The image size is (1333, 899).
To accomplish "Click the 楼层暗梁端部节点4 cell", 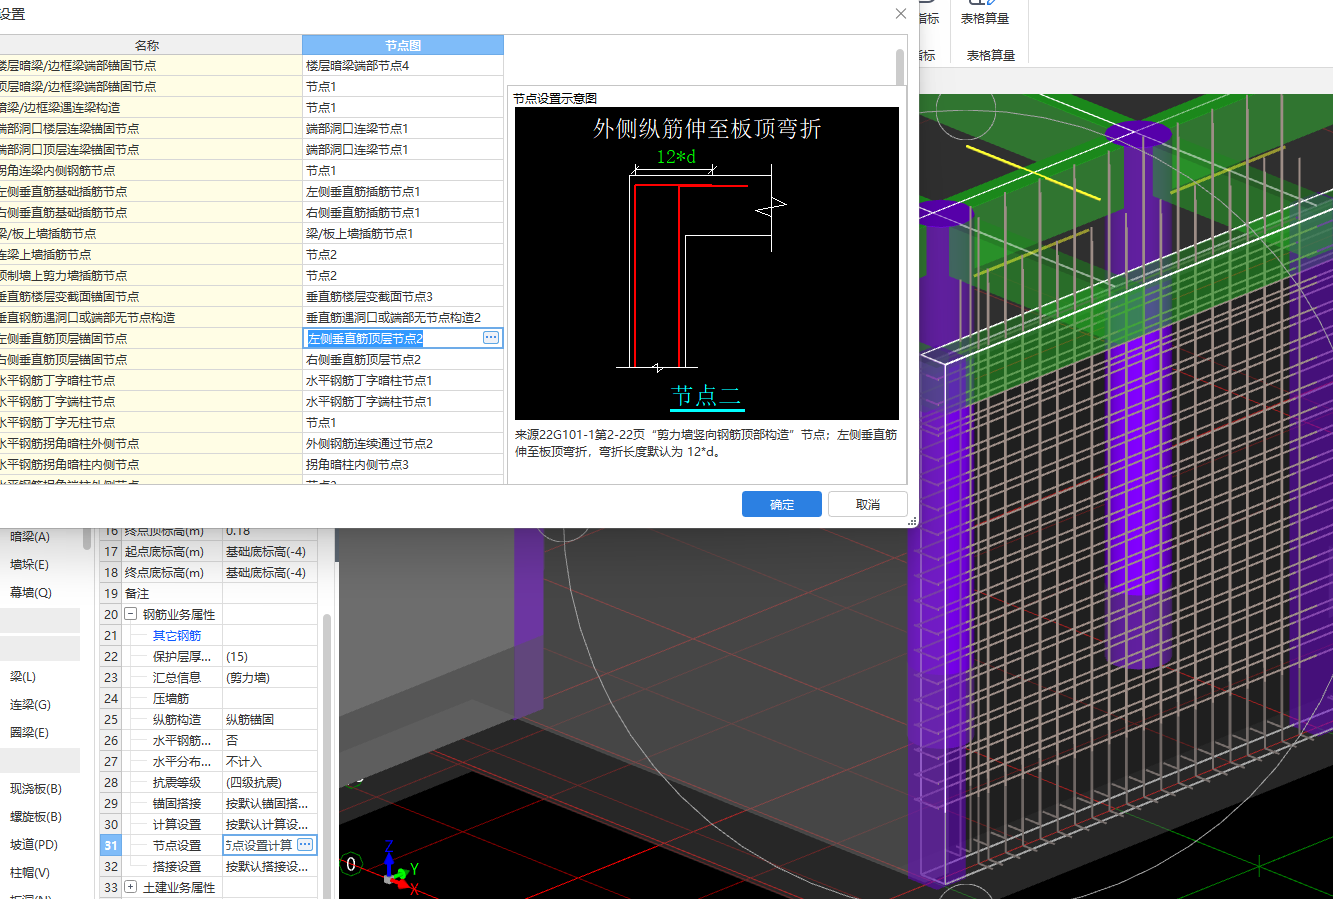I will 403,65.
